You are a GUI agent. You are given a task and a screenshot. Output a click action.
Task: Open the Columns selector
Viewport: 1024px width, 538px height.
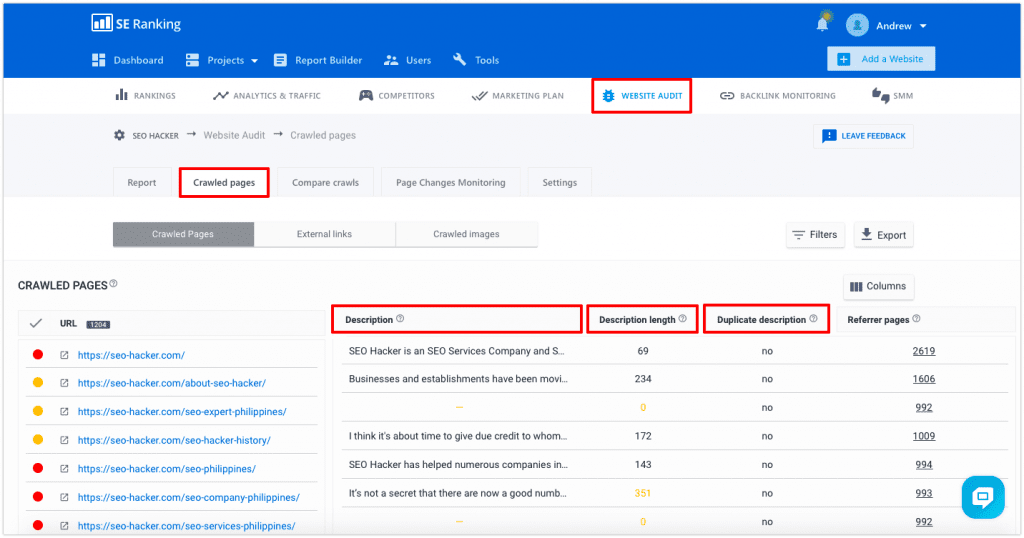(878, 286)
